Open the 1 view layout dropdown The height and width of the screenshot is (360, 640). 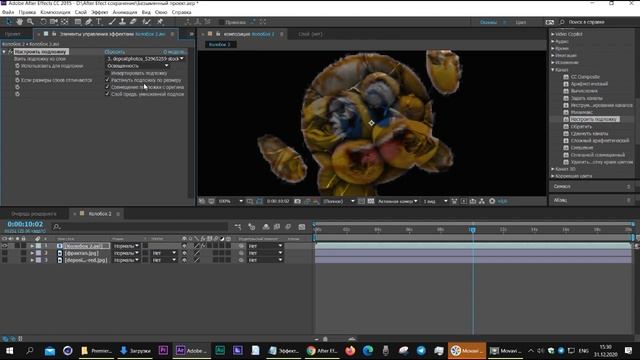(x=435, y=201)
